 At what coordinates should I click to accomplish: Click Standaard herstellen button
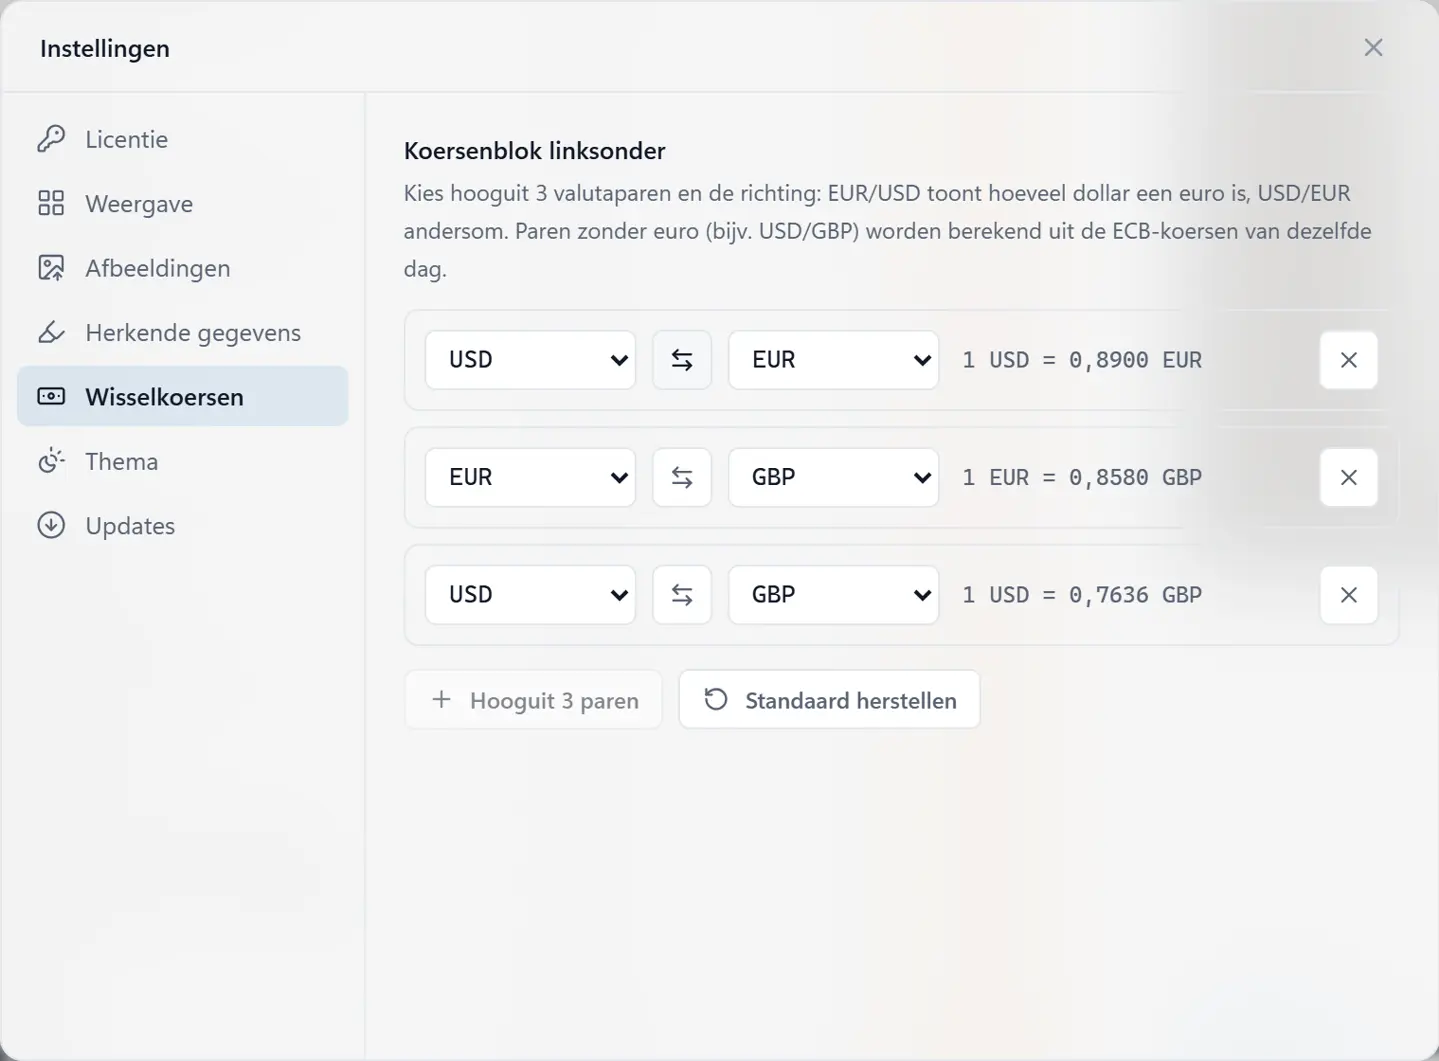click(x=829, y=700)
